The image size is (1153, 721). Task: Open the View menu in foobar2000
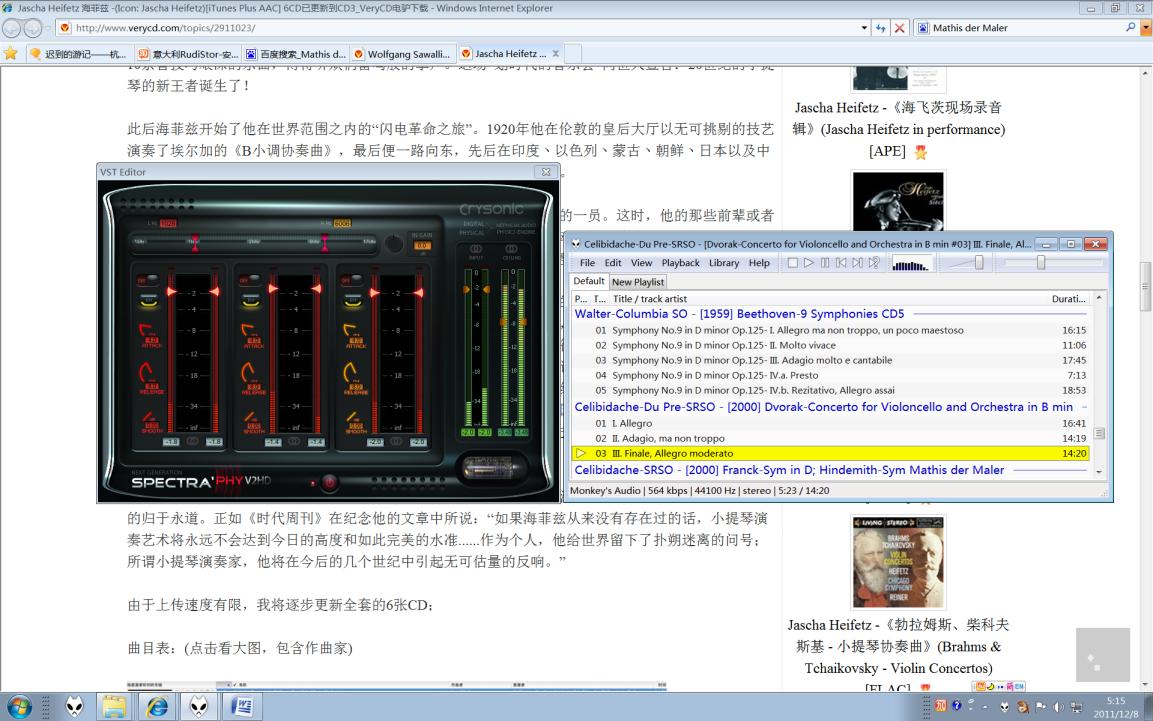(641, 263)
